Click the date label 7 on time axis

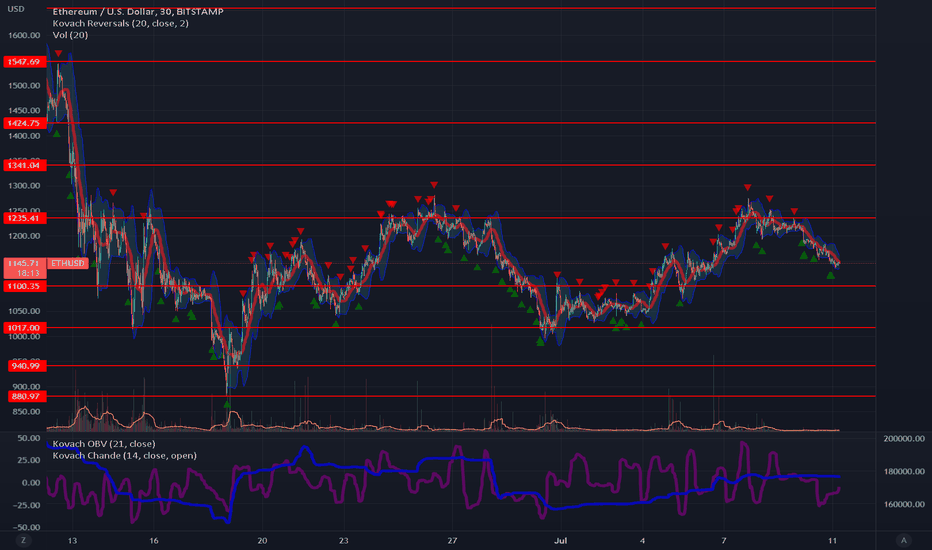(x=723, y=540)
